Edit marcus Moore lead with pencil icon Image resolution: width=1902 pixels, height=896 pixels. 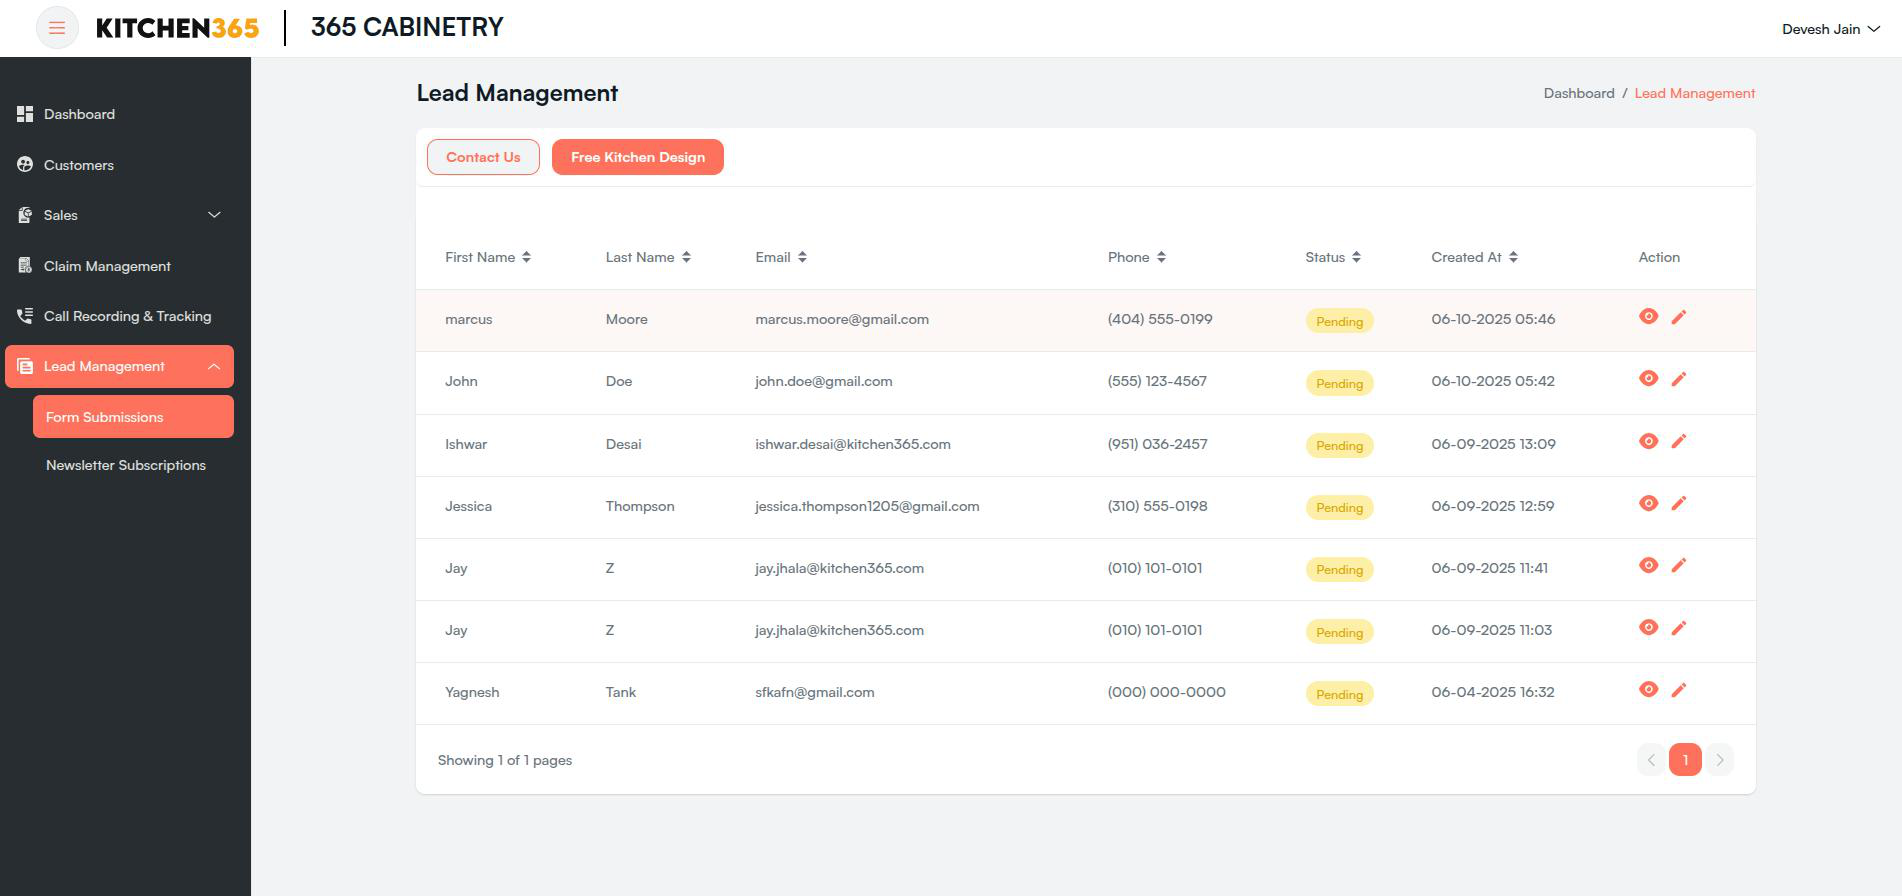click(1679, 317)
